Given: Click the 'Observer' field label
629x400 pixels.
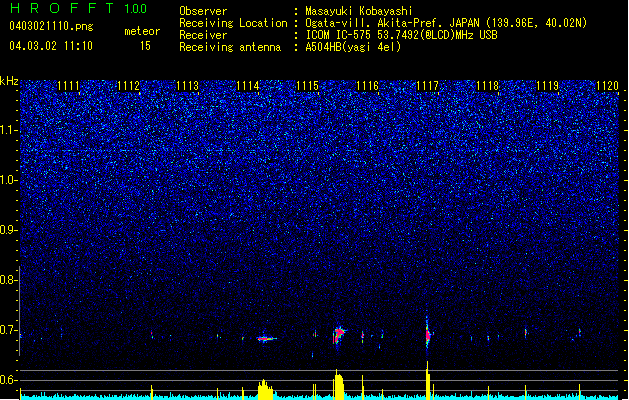Looking at the screenshot, I should click(x=203, y=11).
